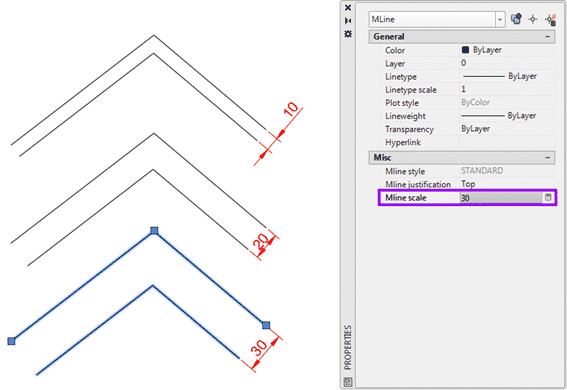Open the Quick Select icon

click(x=551, y=19)
